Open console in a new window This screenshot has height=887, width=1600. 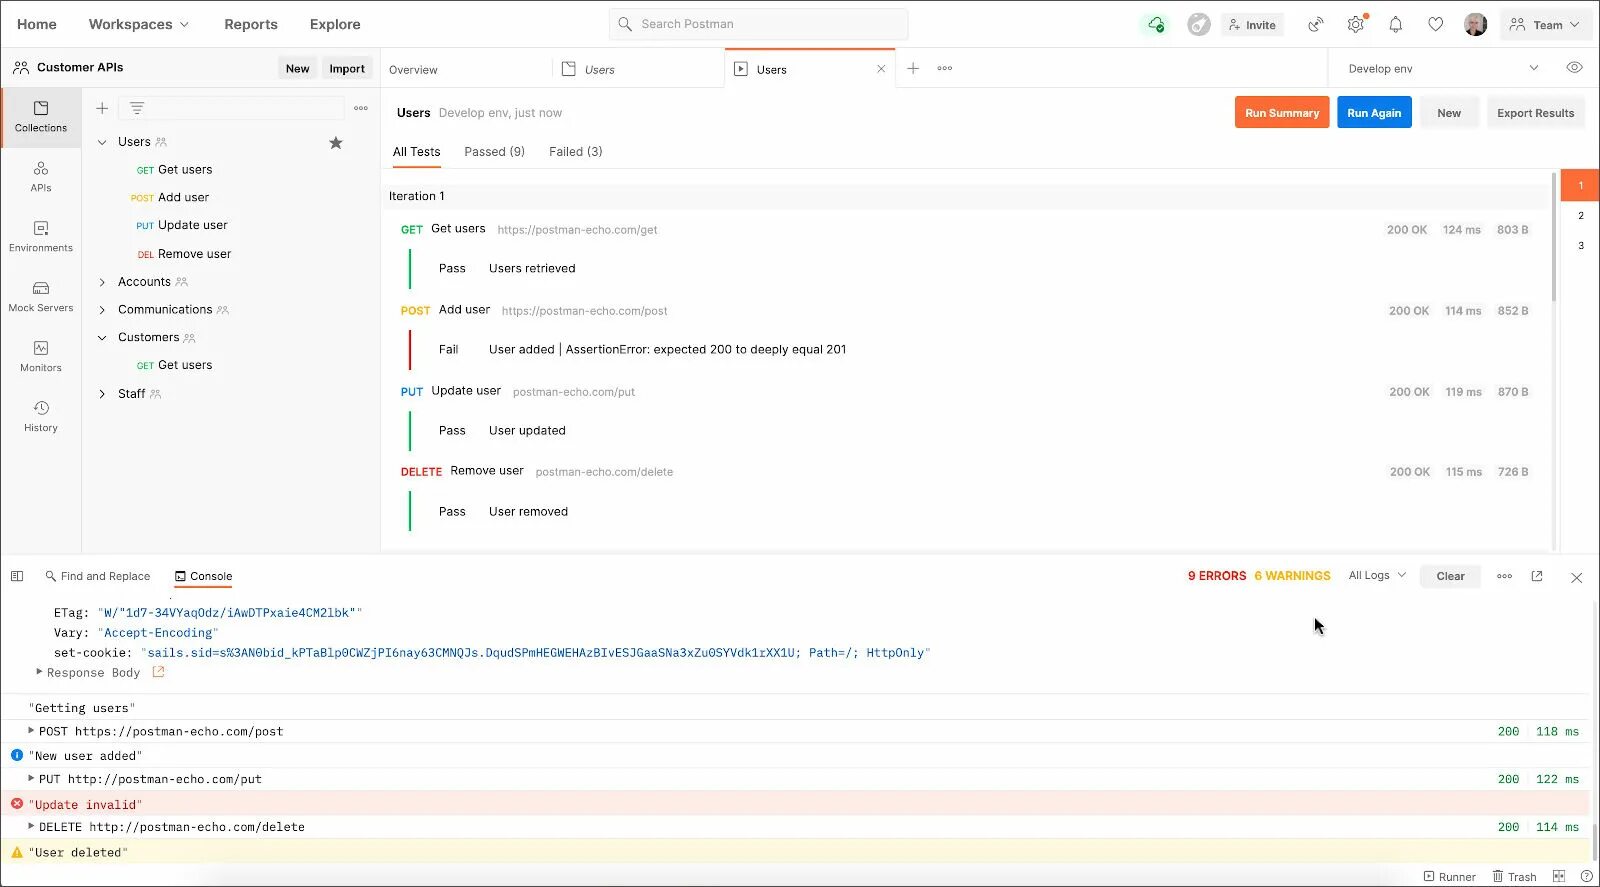(x=1537, y=576)
